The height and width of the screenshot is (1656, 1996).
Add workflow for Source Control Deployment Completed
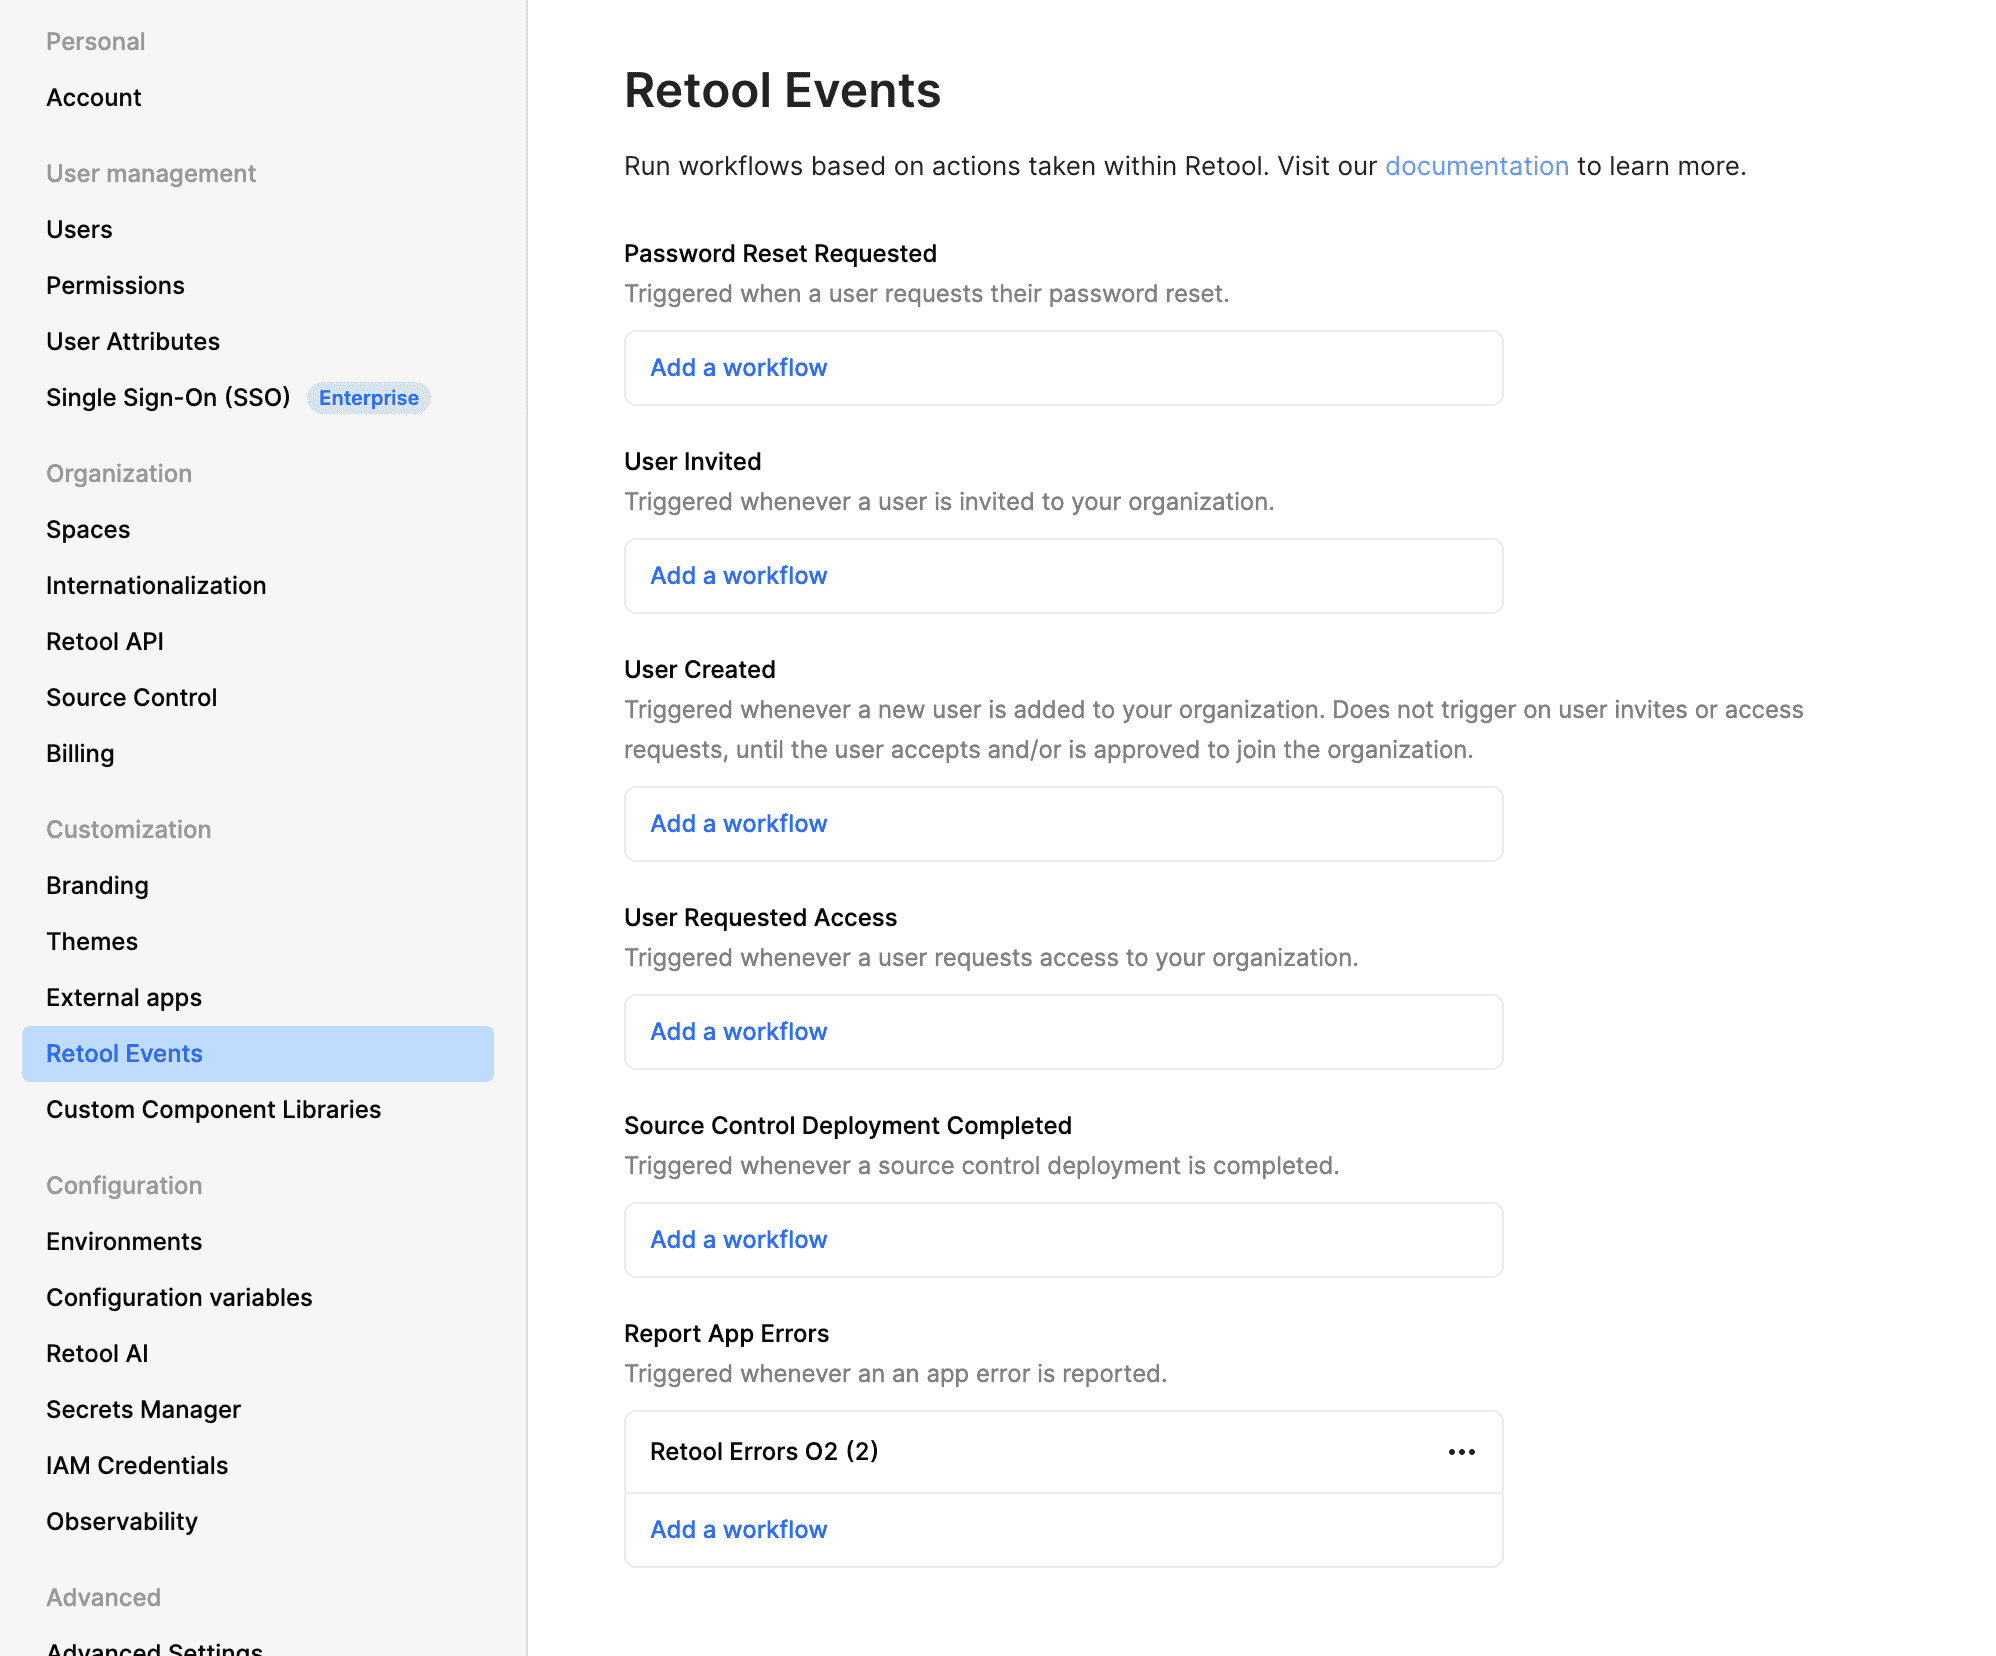tap(738, 1240)
